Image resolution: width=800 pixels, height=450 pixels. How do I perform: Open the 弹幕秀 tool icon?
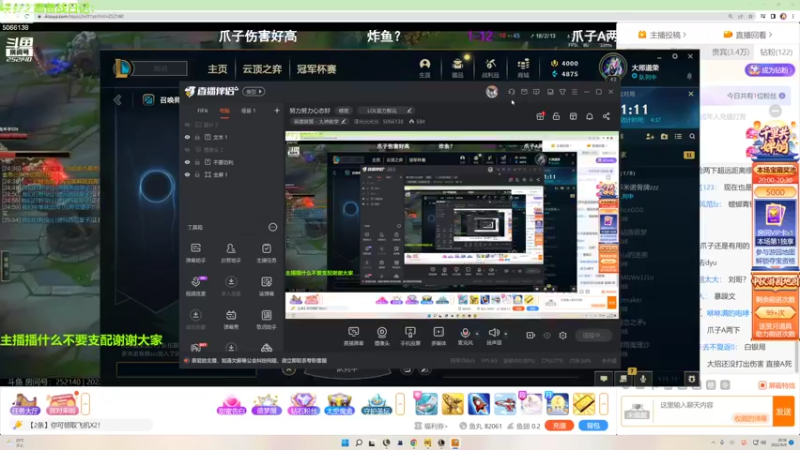click(231, 319)
